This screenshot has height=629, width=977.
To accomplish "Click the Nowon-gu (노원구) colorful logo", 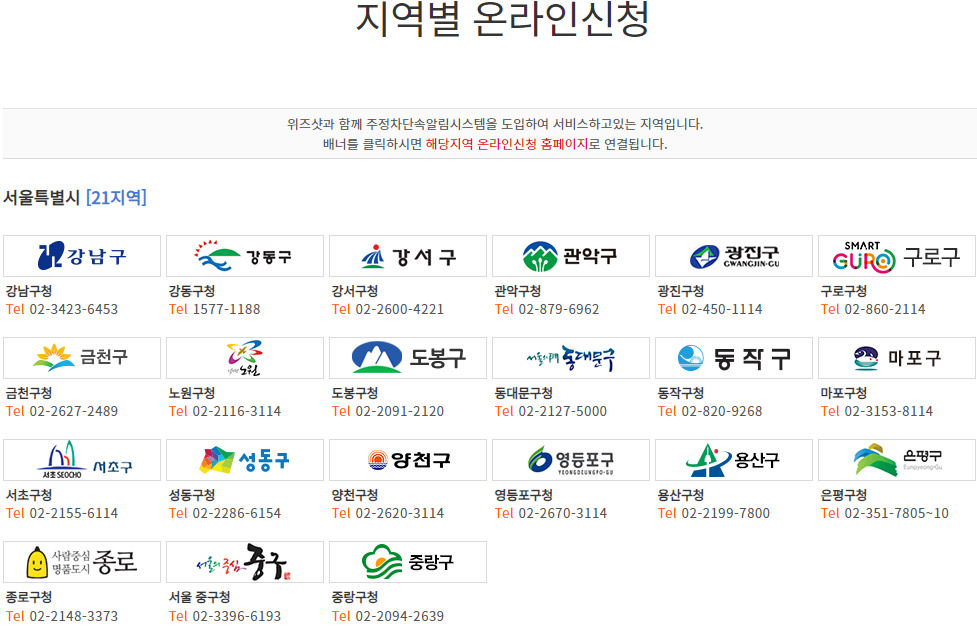I will point(245,357).
